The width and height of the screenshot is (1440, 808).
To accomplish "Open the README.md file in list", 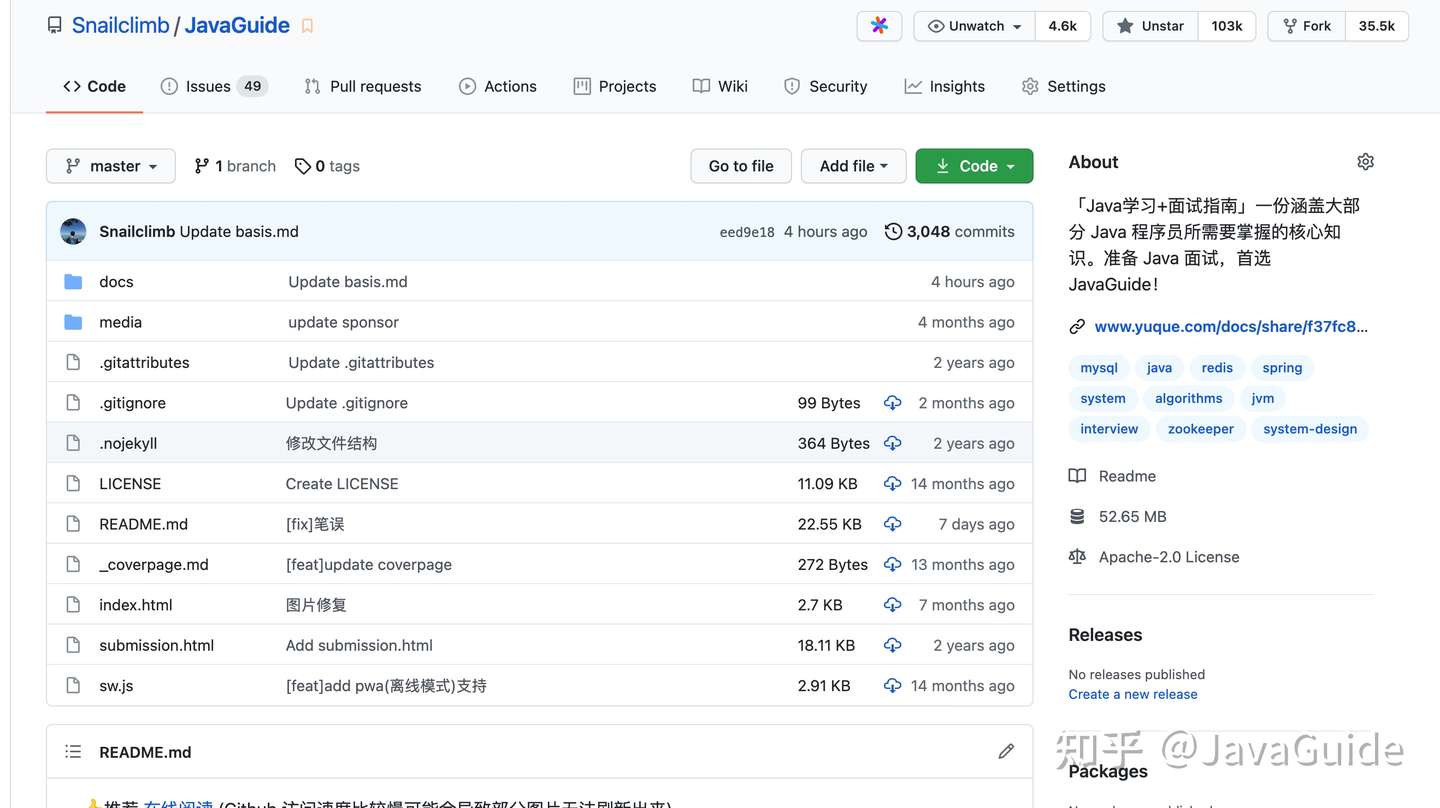I will [x=143, y=524].
